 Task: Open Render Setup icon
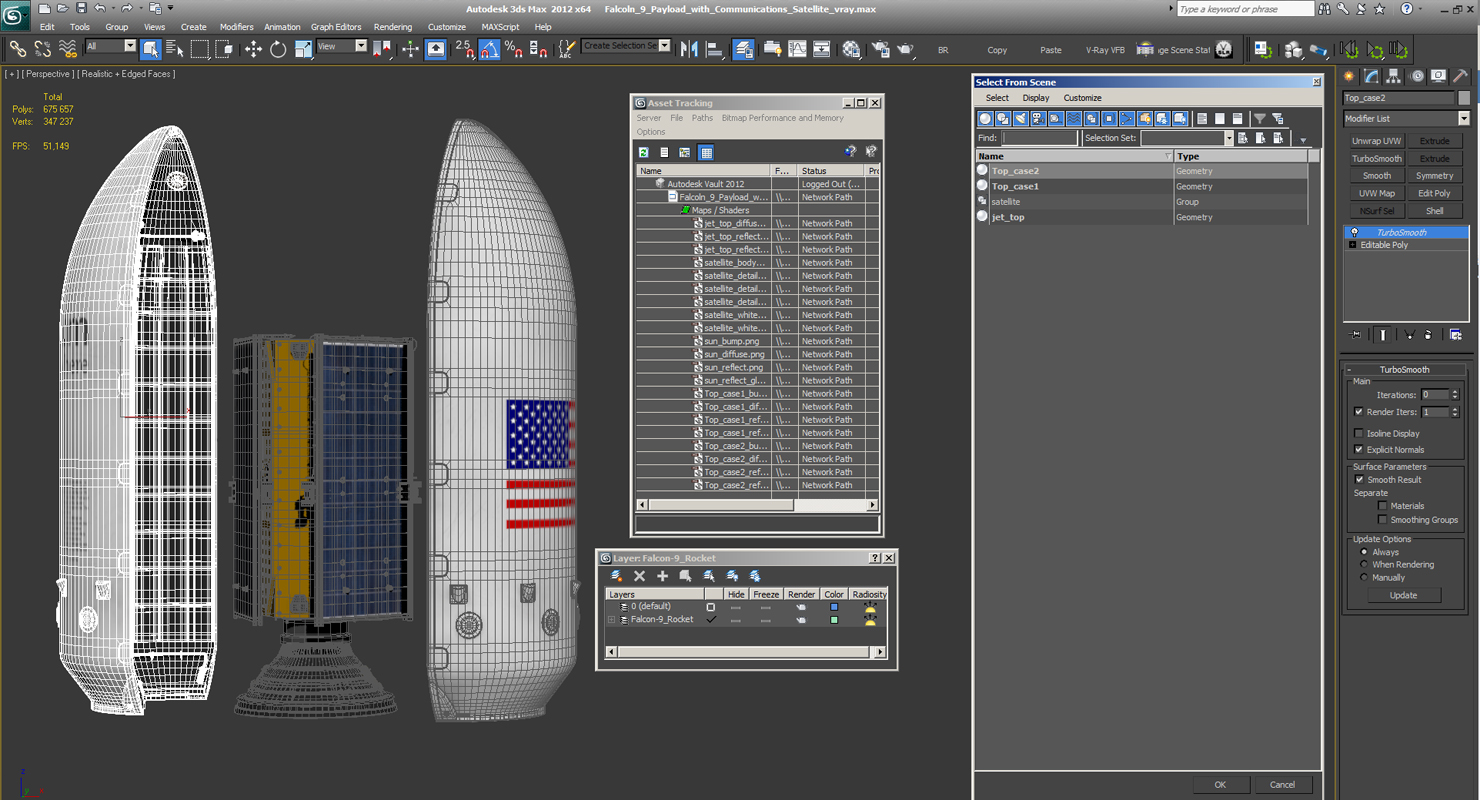point(881,49)
